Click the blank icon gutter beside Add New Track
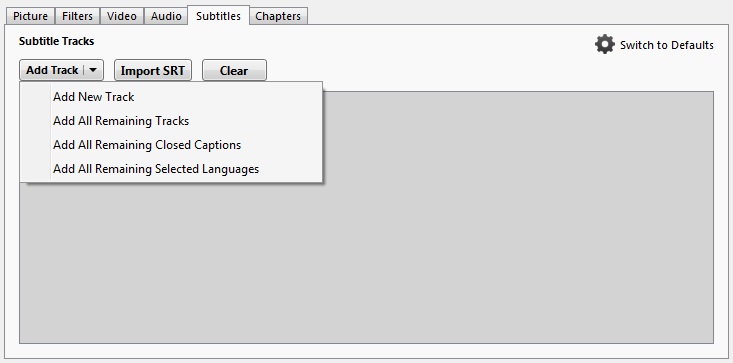The height and width of the screenshot is (363, 733). (36, 97)
